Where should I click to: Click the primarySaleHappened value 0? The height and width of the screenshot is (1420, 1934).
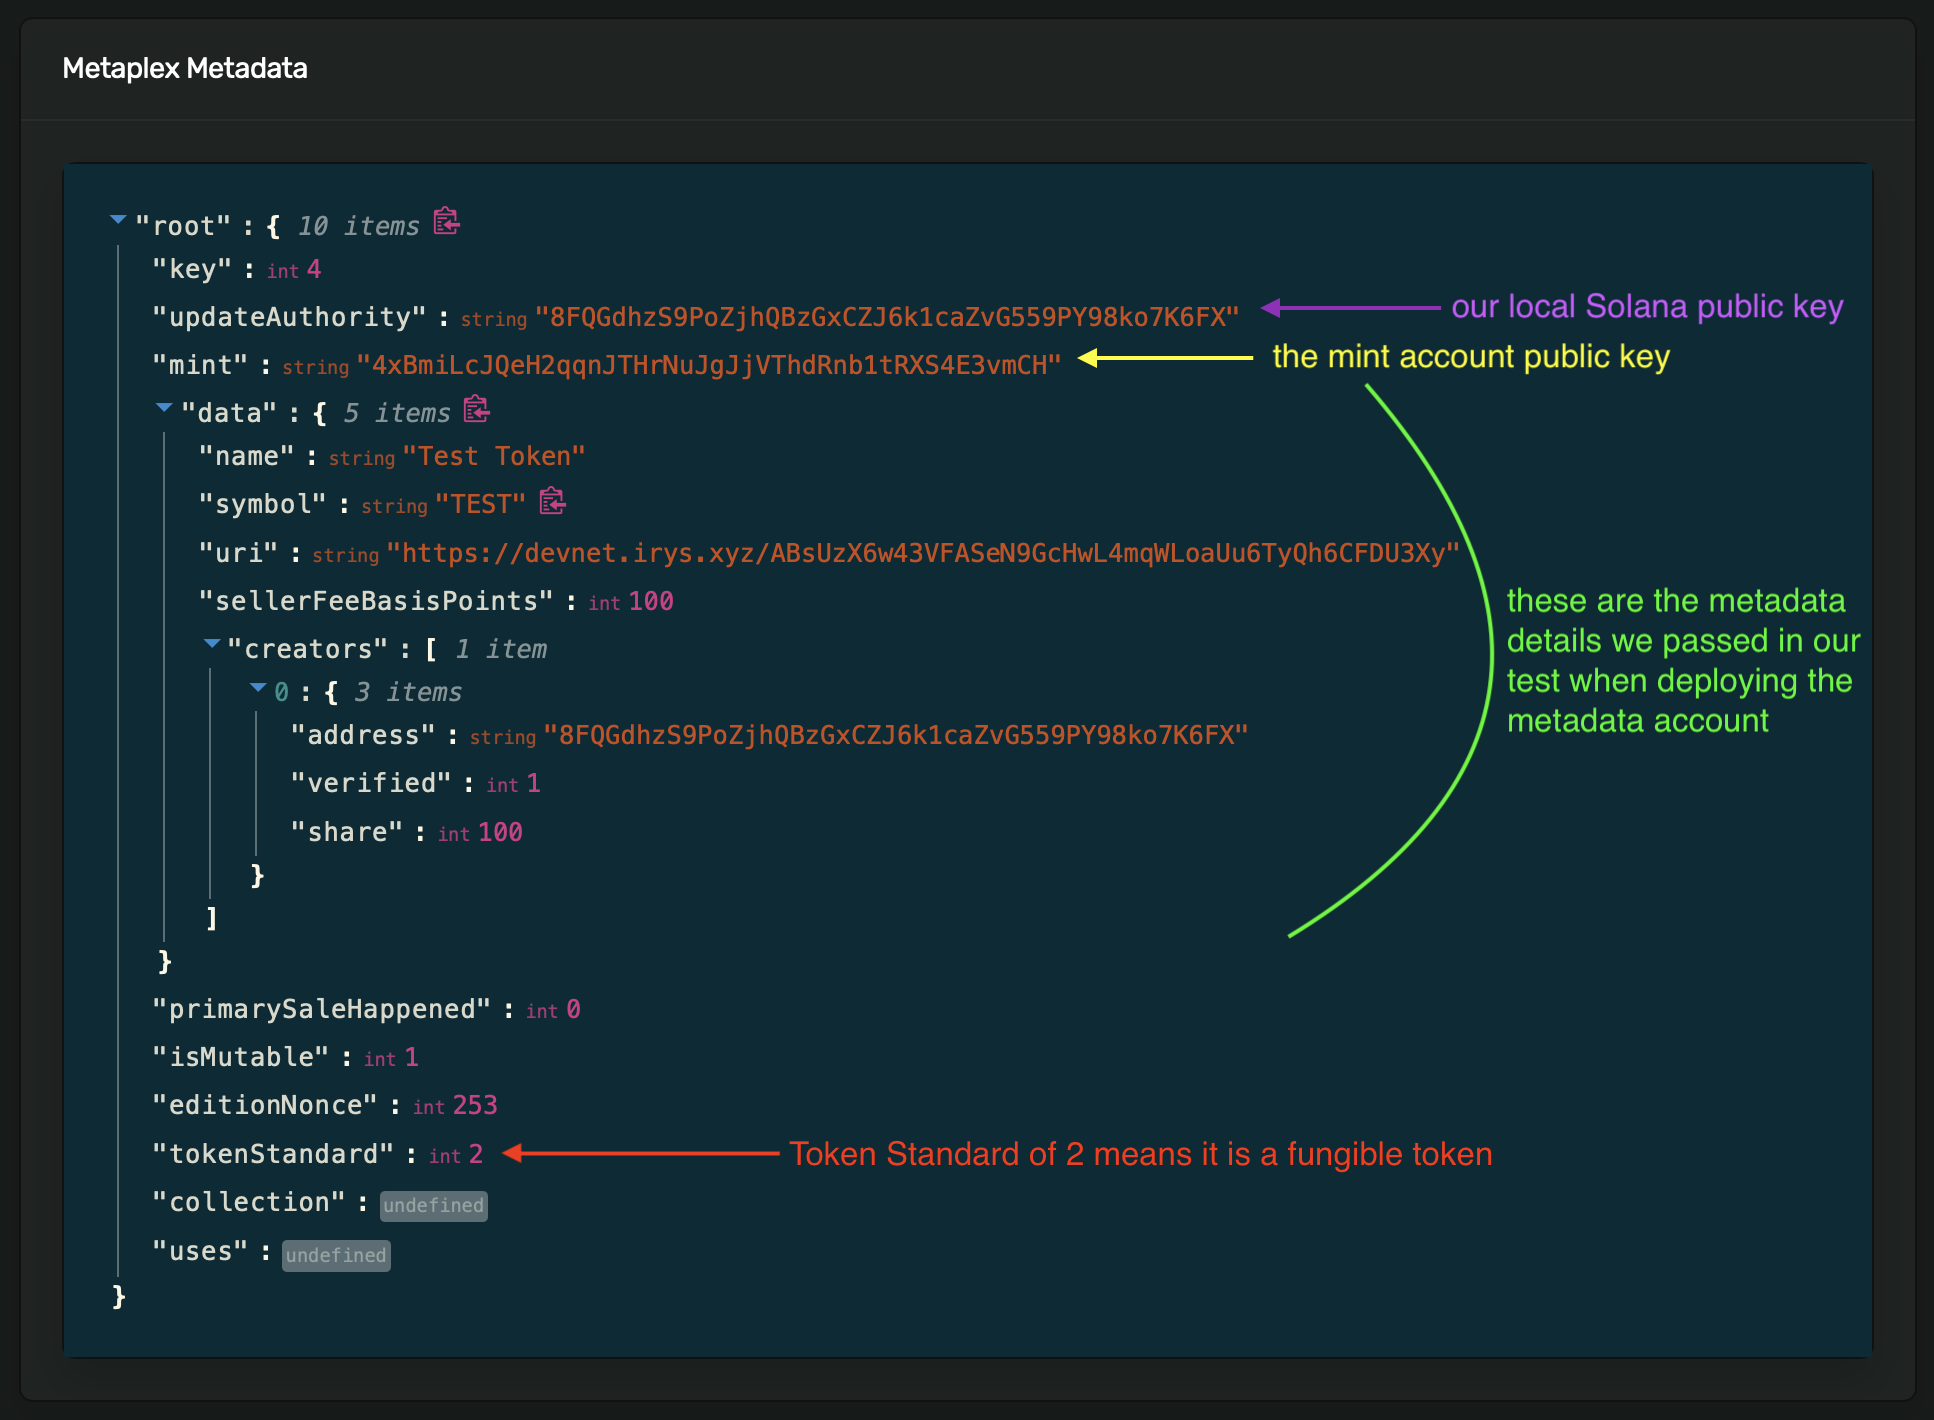572,1009
